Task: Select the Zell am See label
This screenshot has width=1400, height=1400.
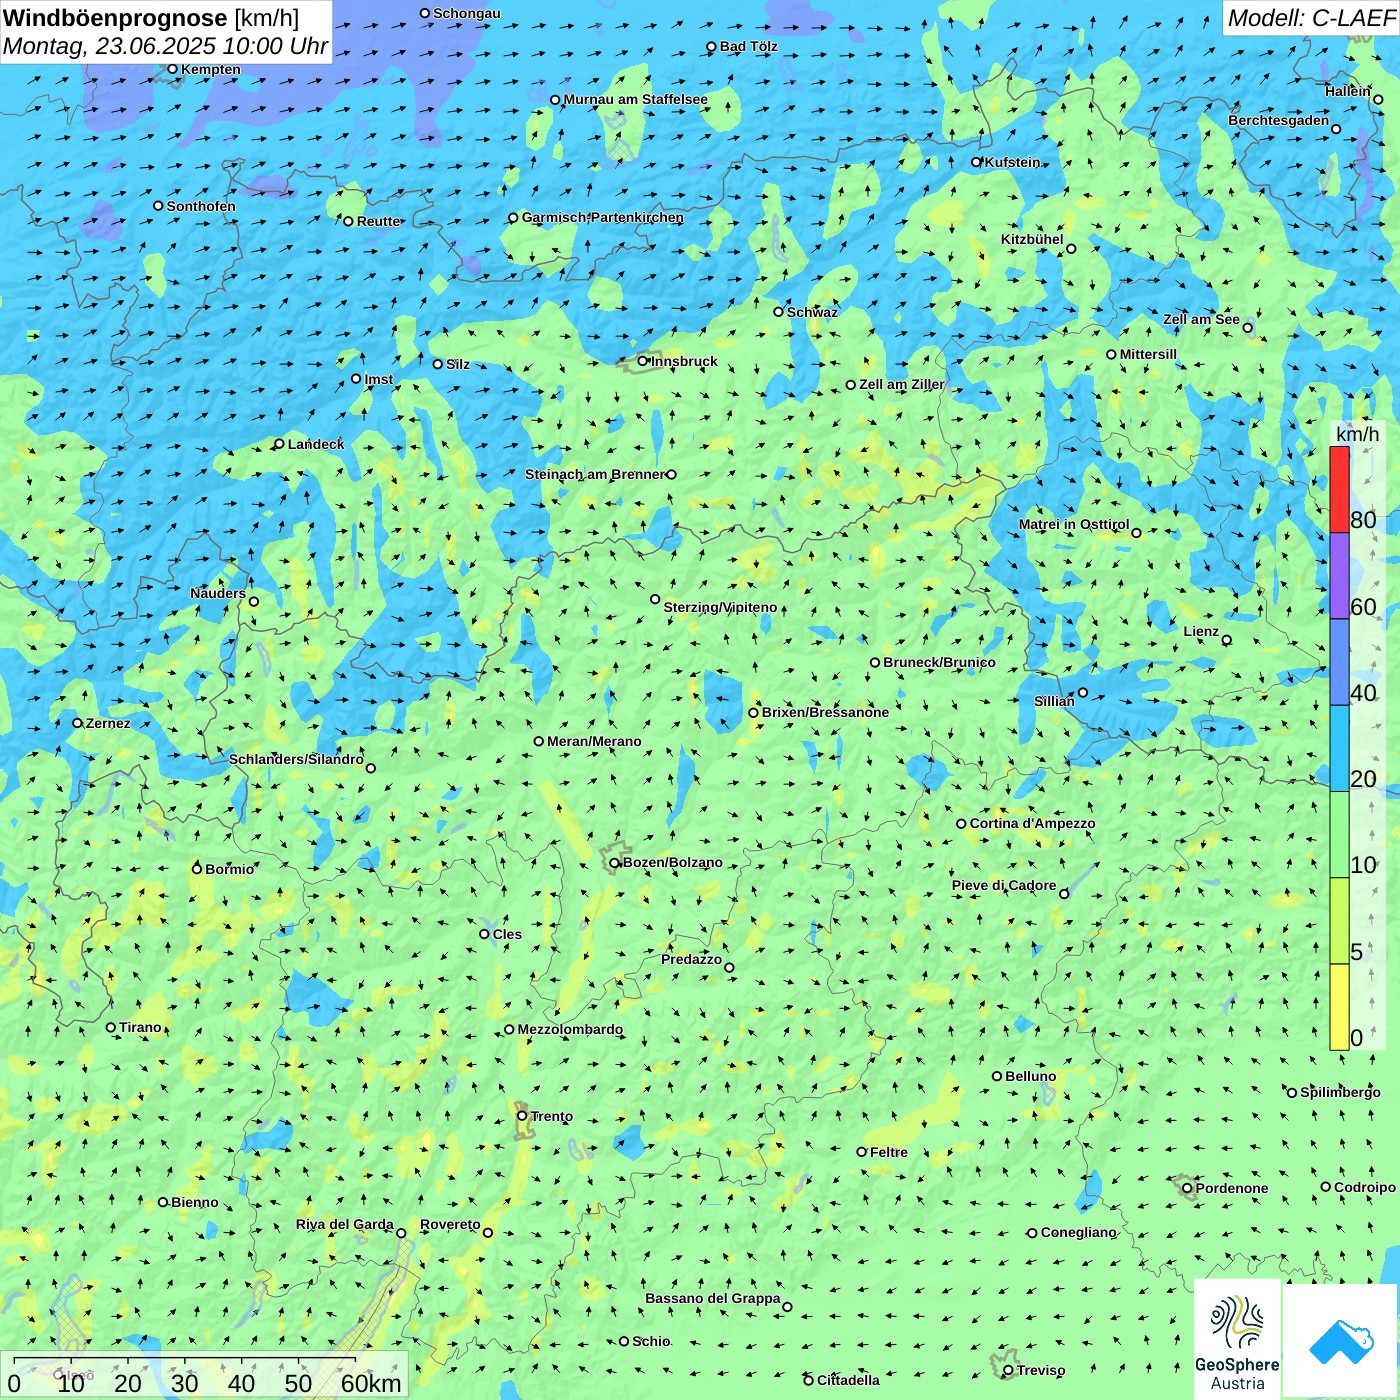Action: click(1201, 319)
